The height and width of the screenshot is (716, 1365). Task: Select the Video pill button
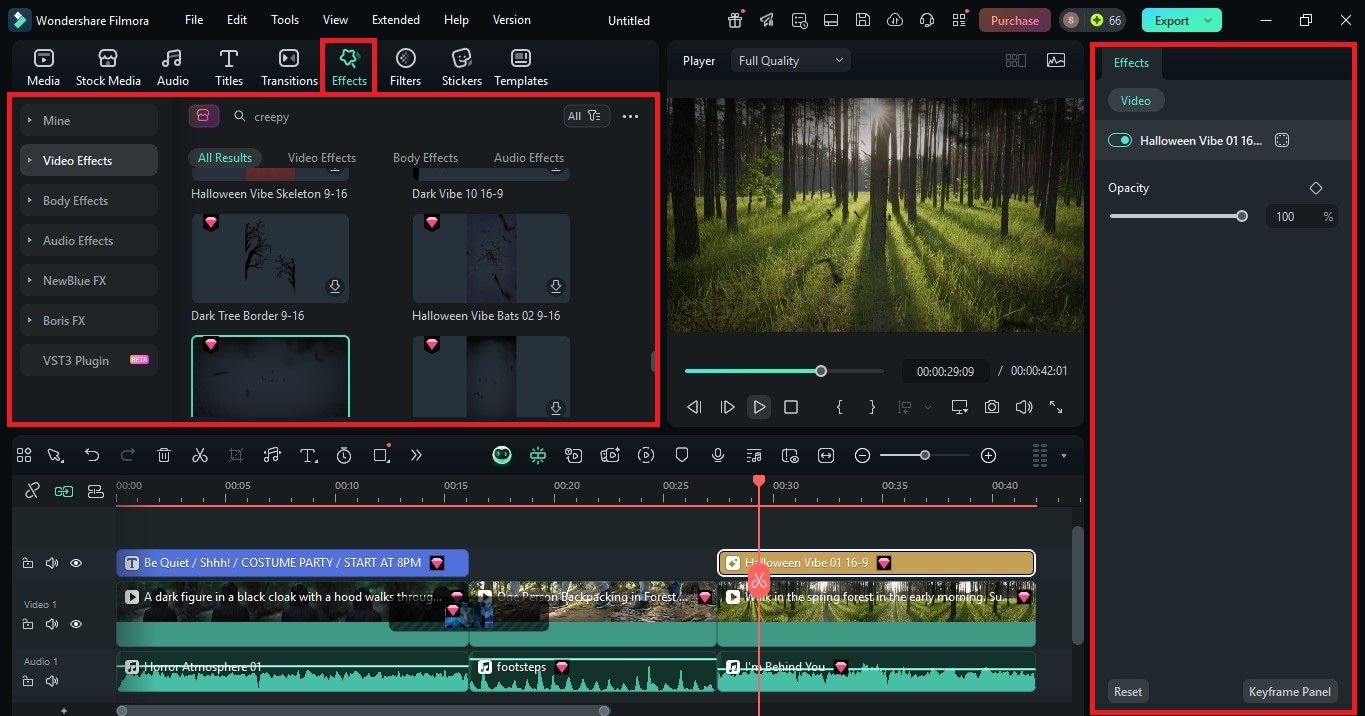coord(1135,100)
